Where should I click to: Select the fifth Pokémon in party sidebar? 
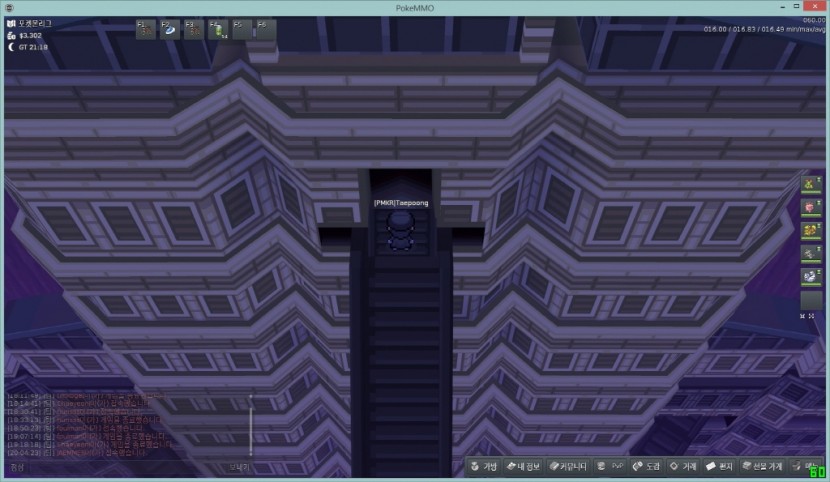(811, 276)
